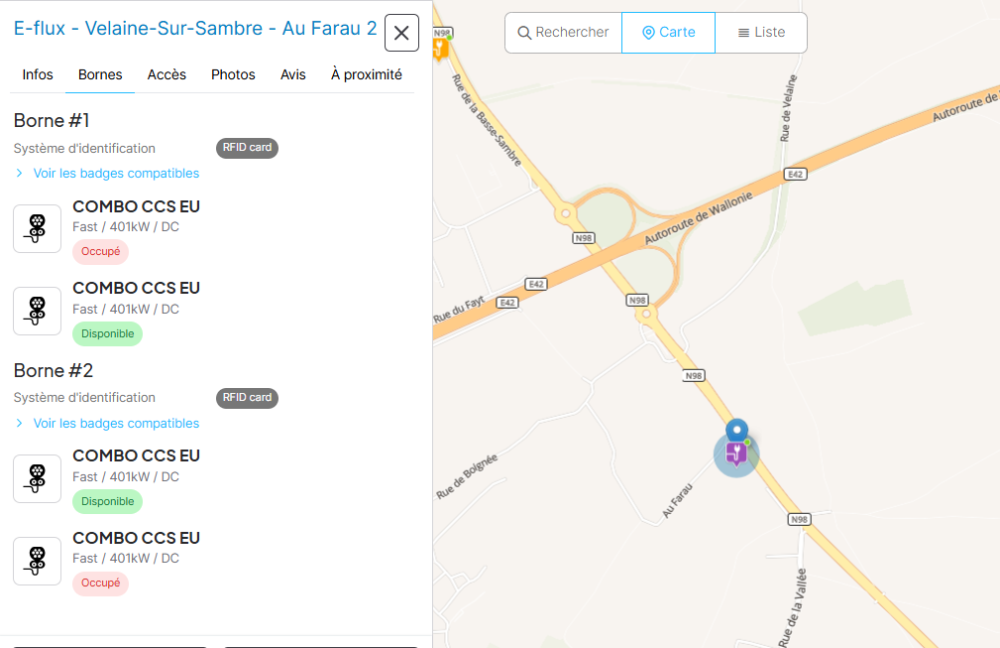Open the Photos tab

(233, 75)
